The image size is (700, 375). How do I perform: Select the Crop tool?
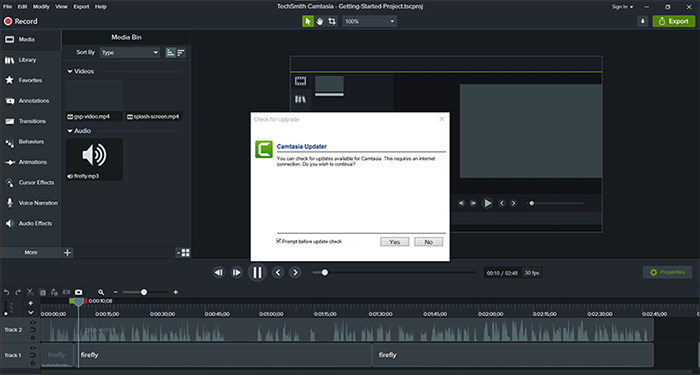(x=332, y=21)
